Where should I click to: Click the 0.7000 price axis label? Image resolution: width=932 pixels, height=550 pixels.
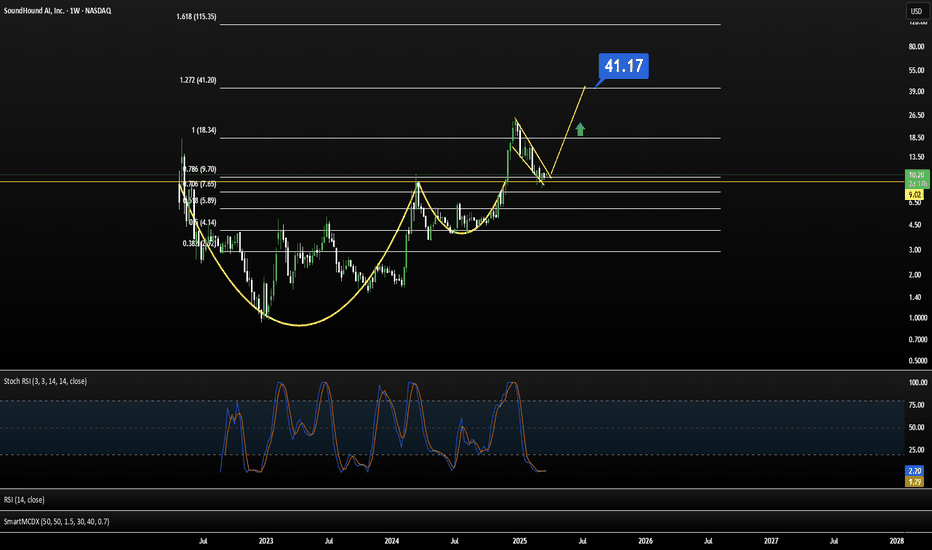(x=918, y=340)
